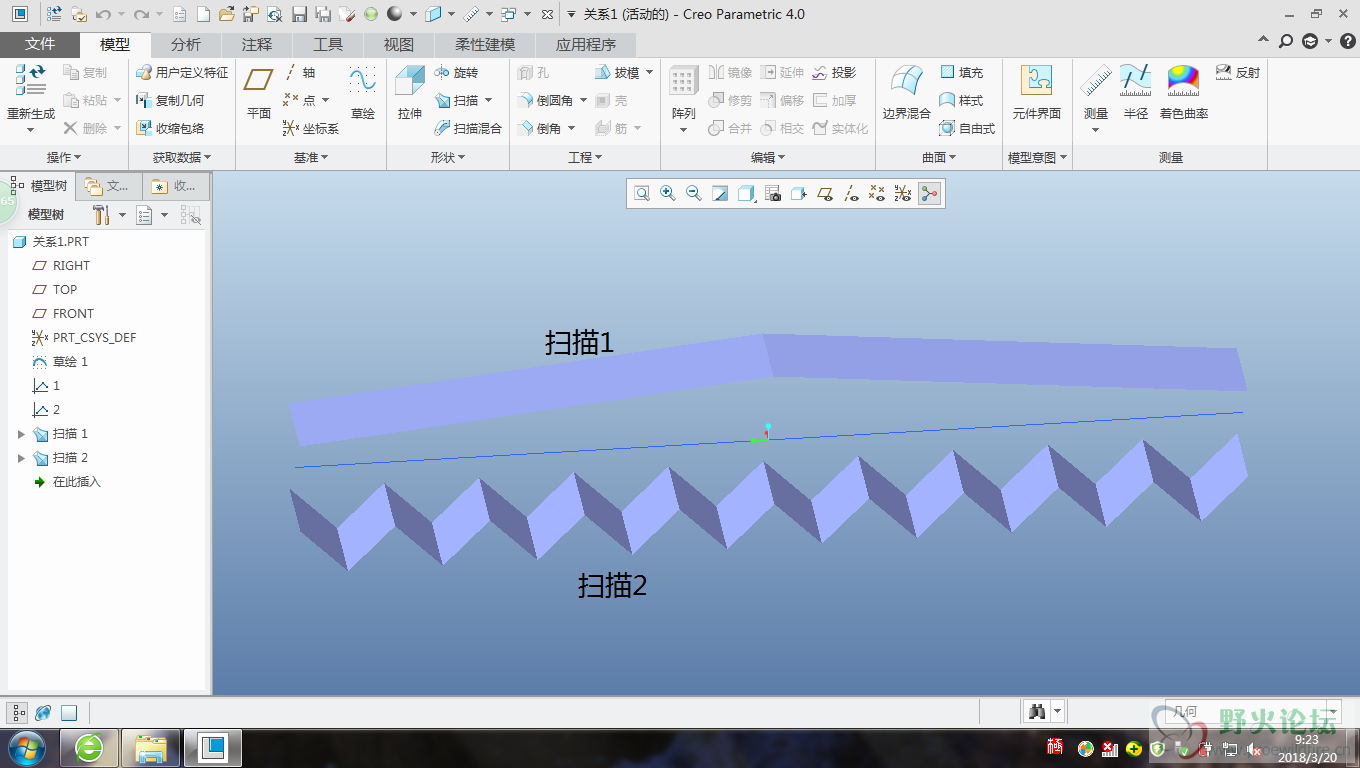1360x768 pixels.
Task: Switch to the folder browser navigator tab
Action: pos(108,186)
